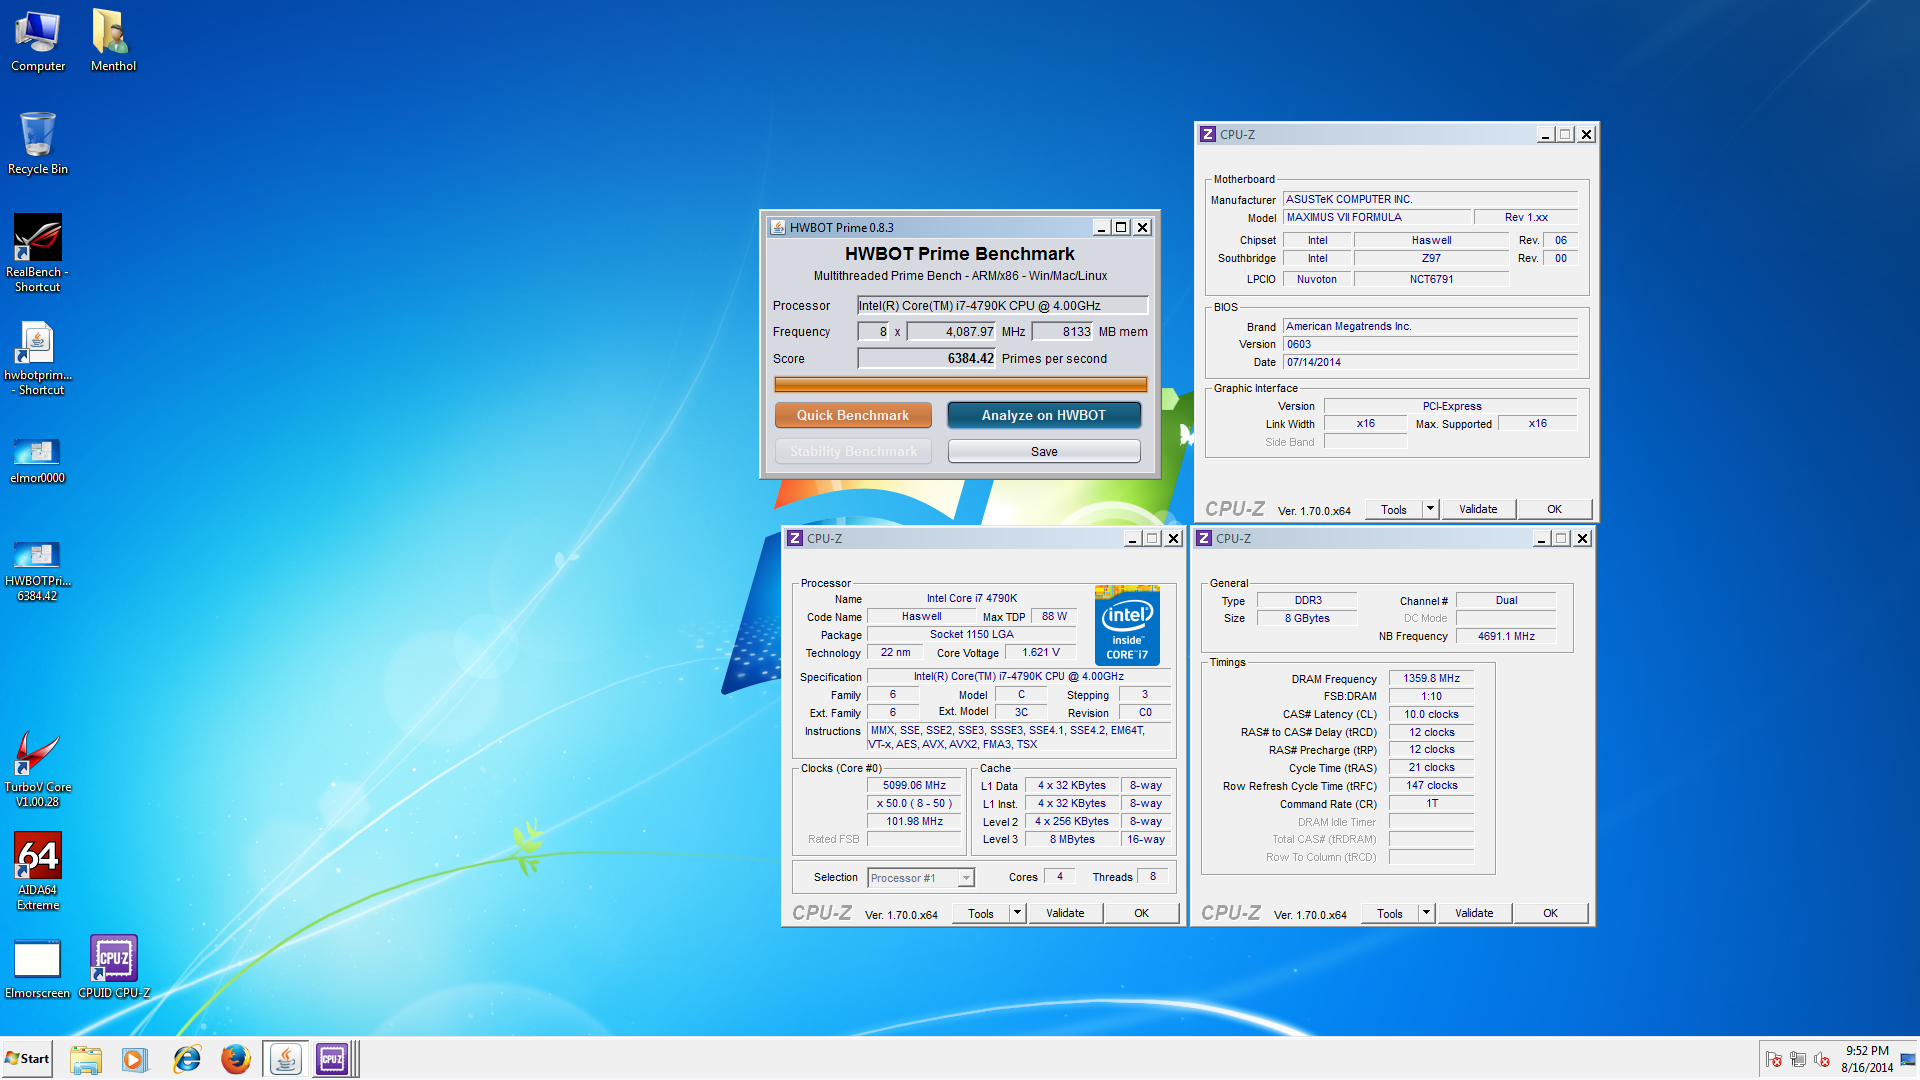Click the network icon in system tray
The image size is (1920, 1080).
(1798, 1060)
